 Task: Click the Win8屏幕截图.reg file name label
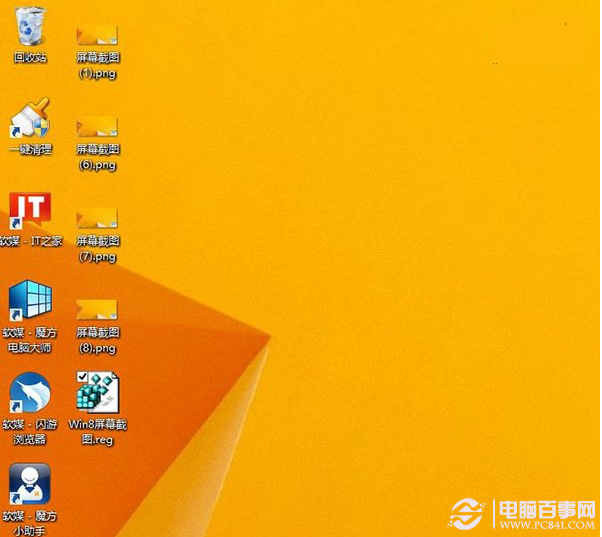click(98, 432)
